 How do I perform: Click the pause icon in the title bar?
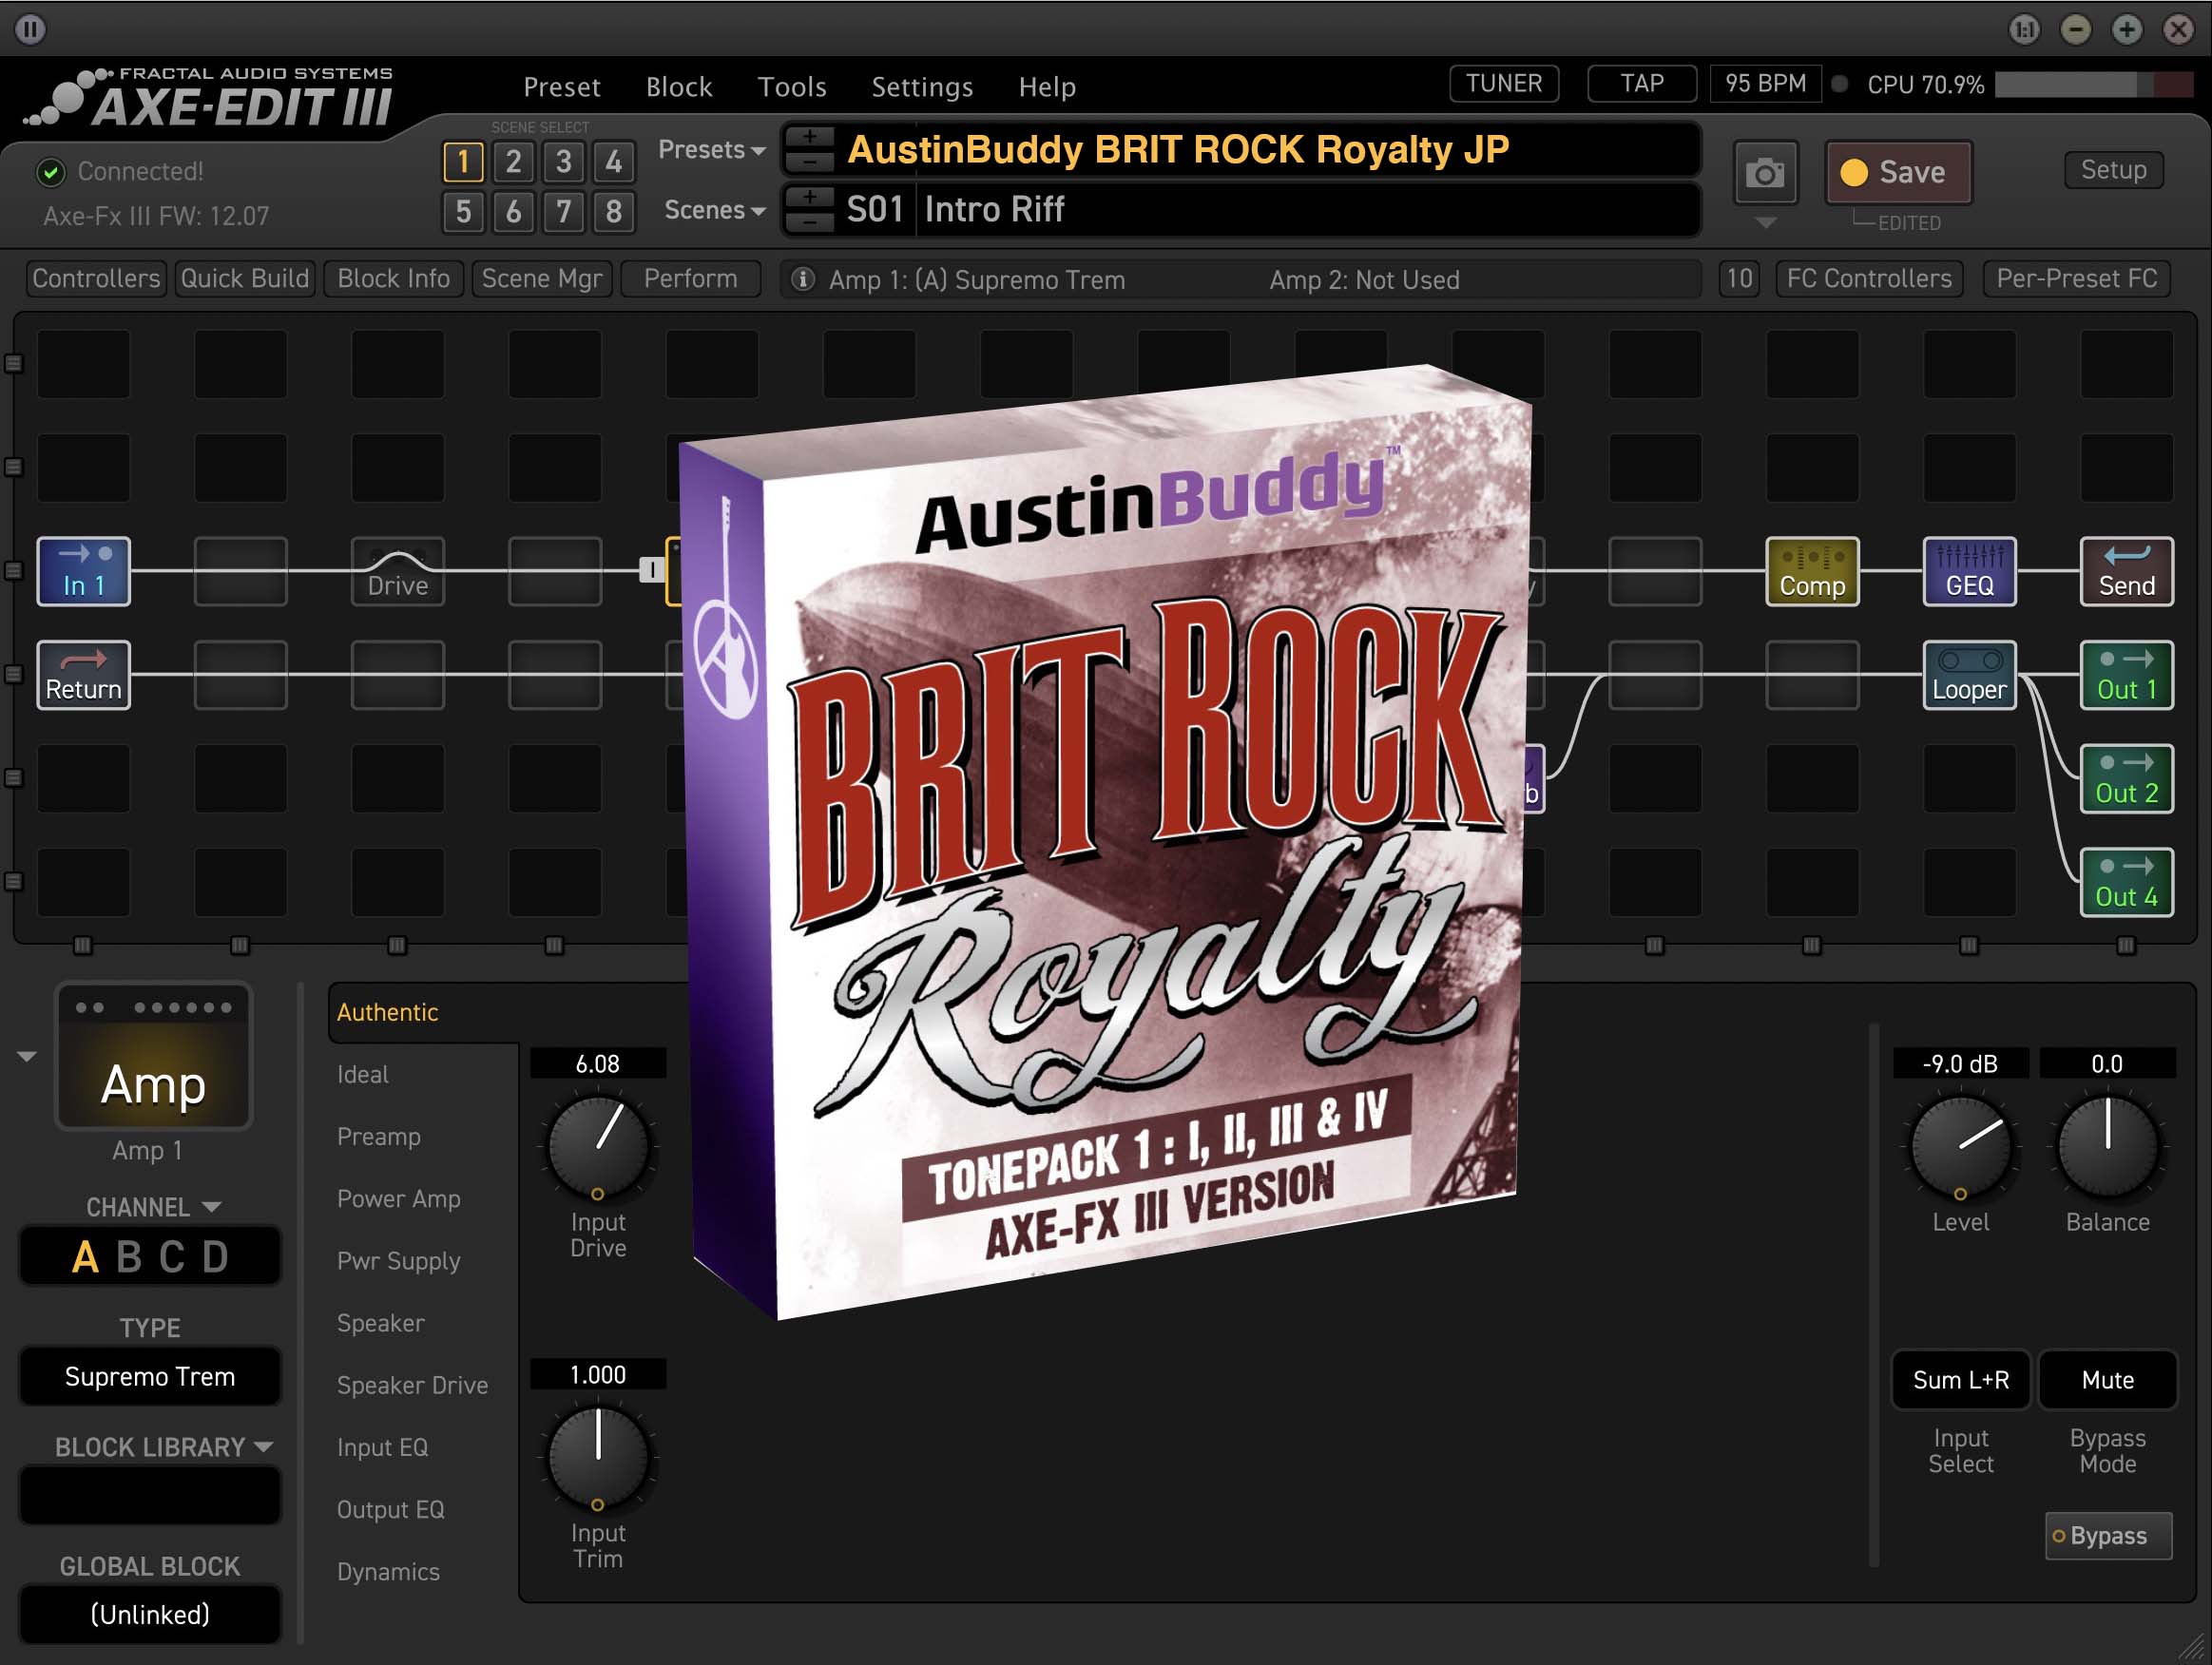30,29
